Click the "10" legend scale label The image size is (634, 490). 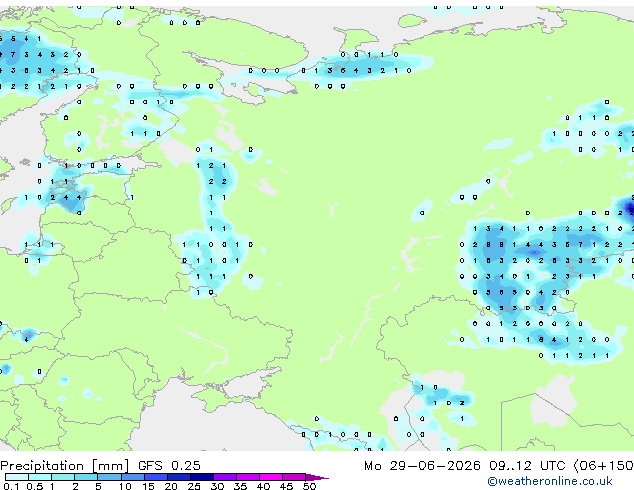click(x=125, y=486)
